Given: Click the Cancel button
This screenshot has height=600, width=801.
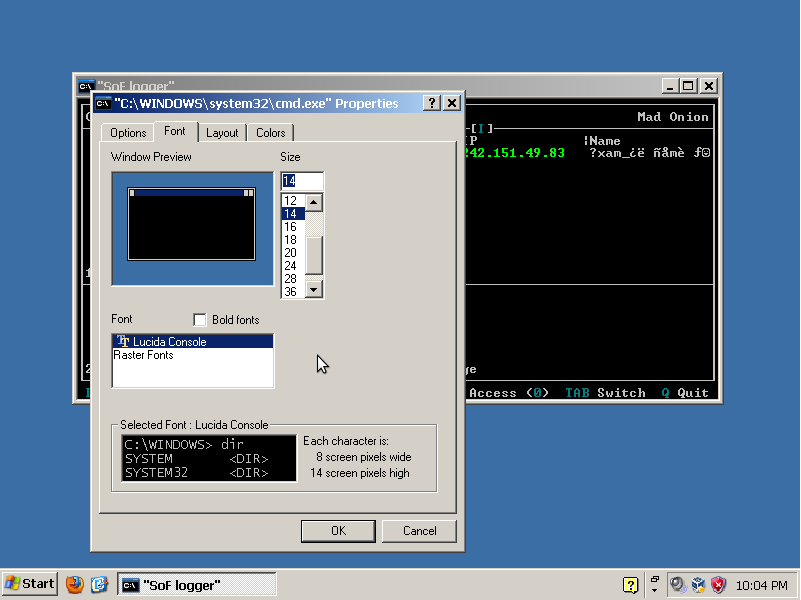Looking at the screenshot, I should [419, 531].
